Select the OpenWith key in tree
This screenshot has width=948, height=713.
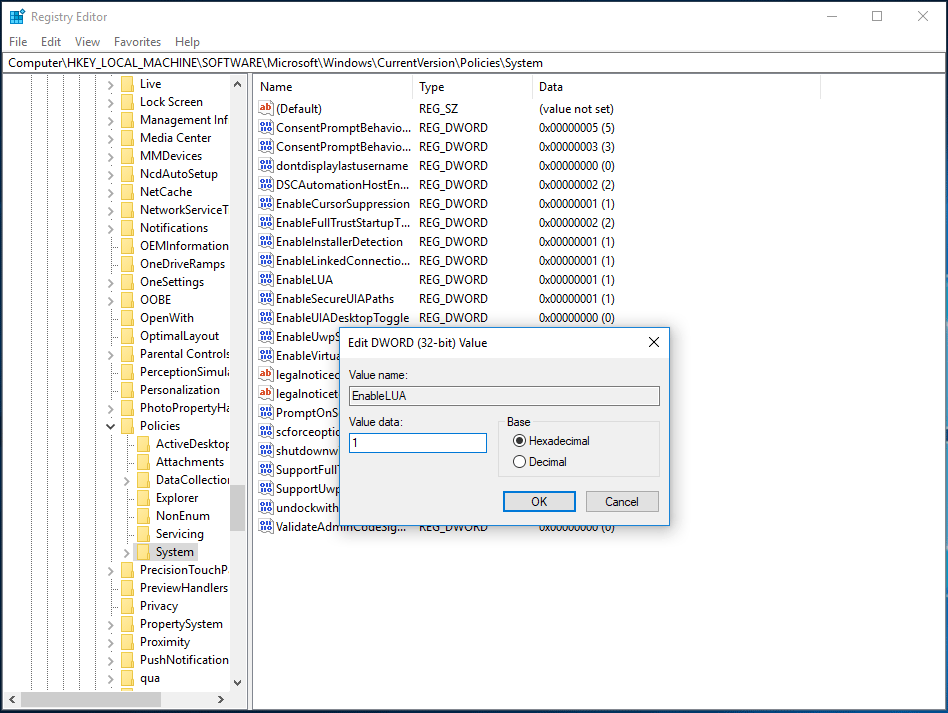167,318
